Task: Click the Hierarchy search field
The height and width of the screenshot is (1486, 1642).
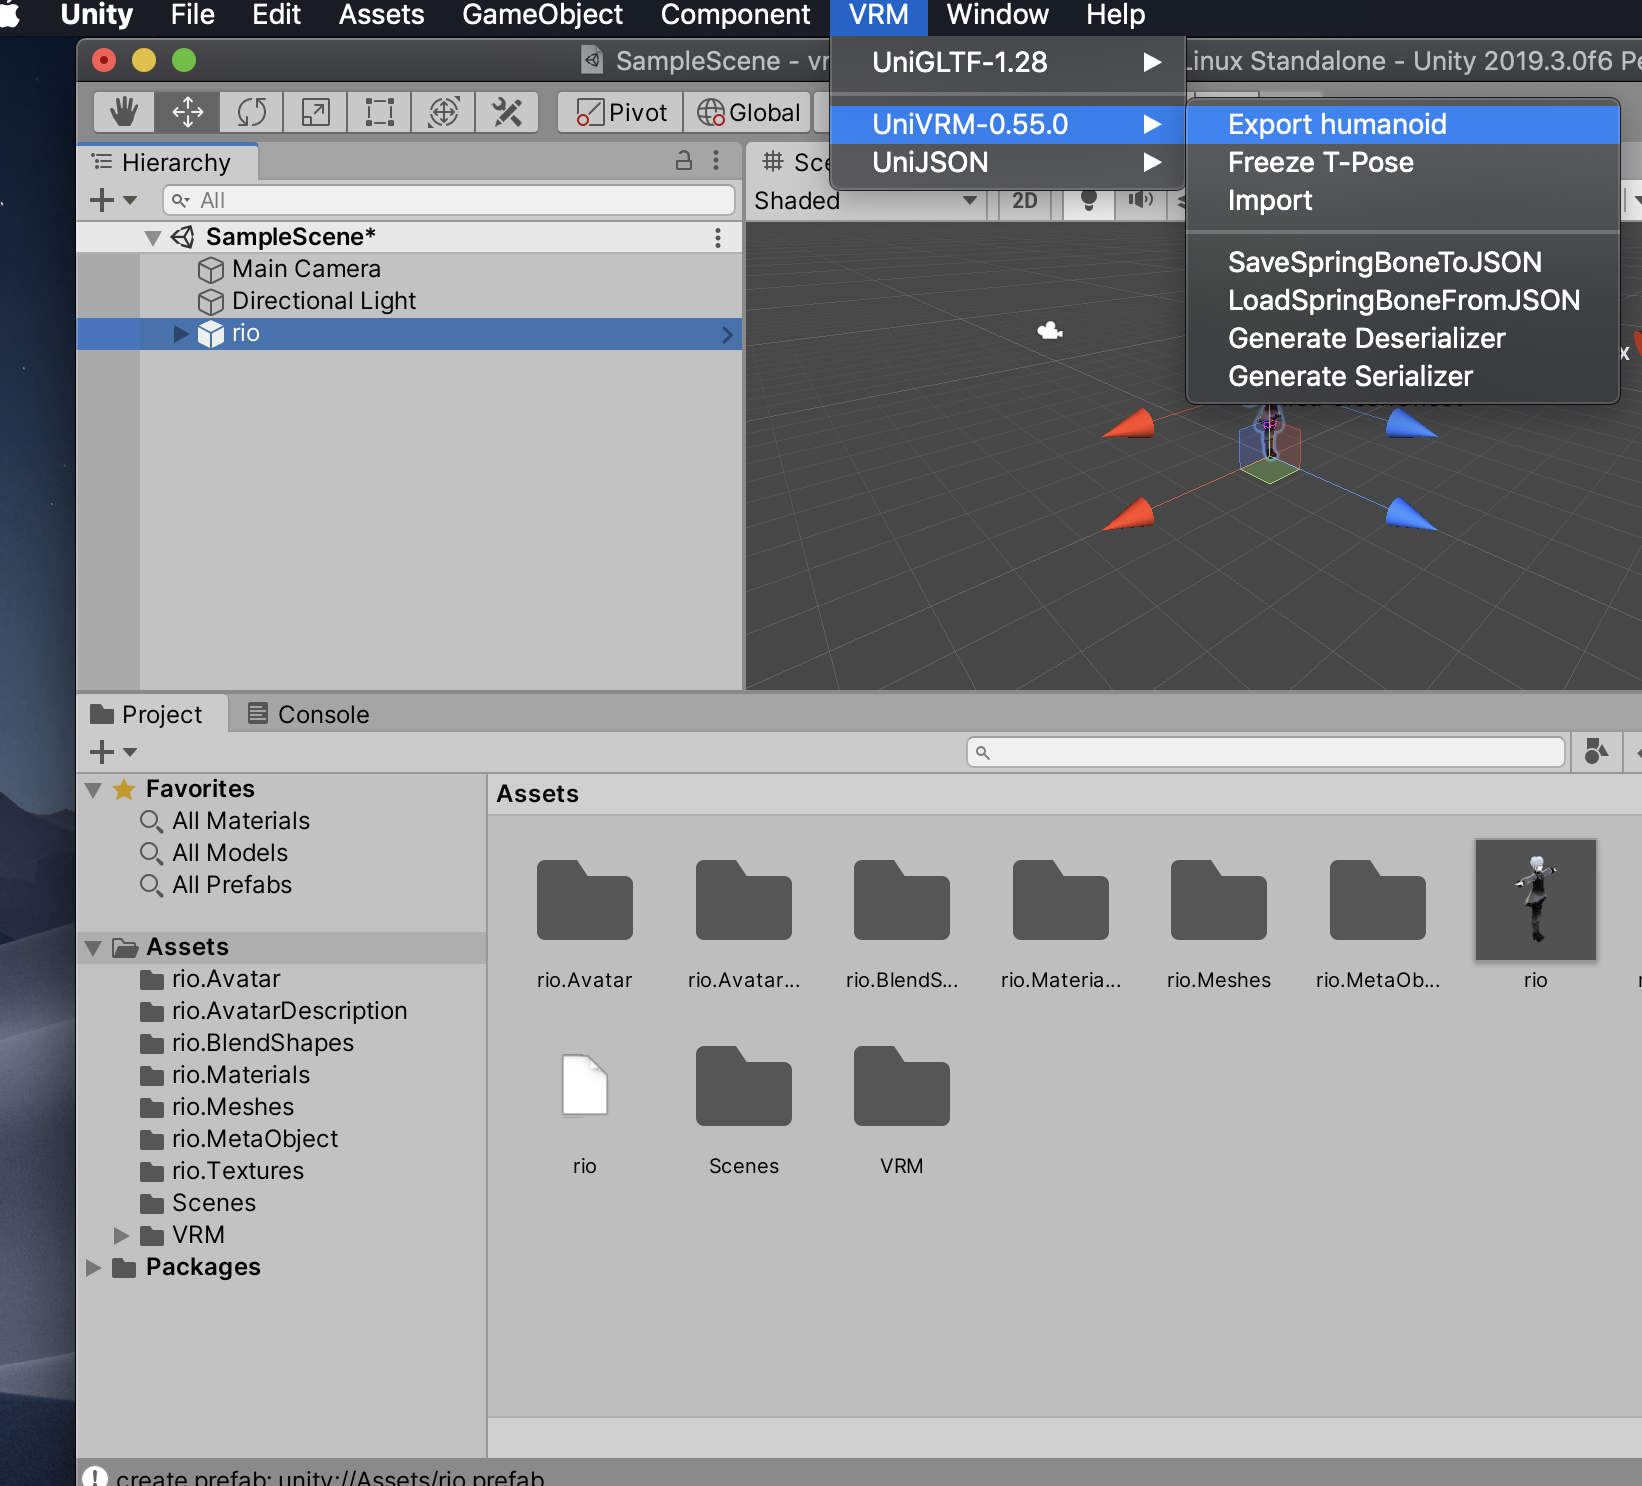Action: (x=448, y=200)
